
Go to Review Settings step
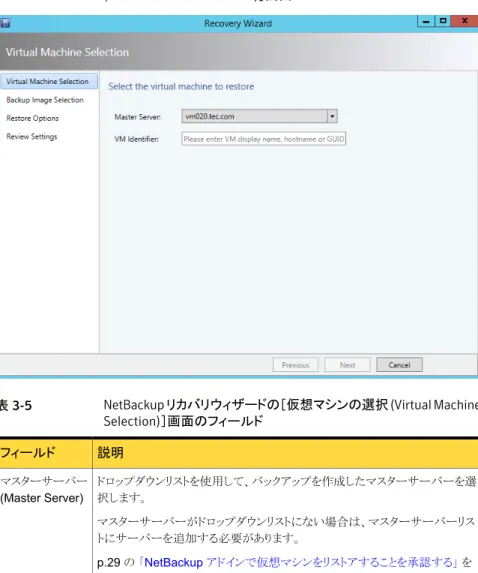click(32, 136)
